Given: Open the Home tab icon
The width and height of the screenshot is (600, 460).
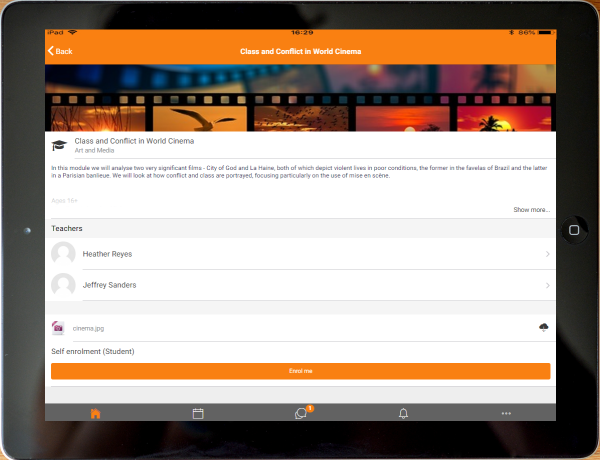Looking at the screenshot, I should click(x=96, y=413).
